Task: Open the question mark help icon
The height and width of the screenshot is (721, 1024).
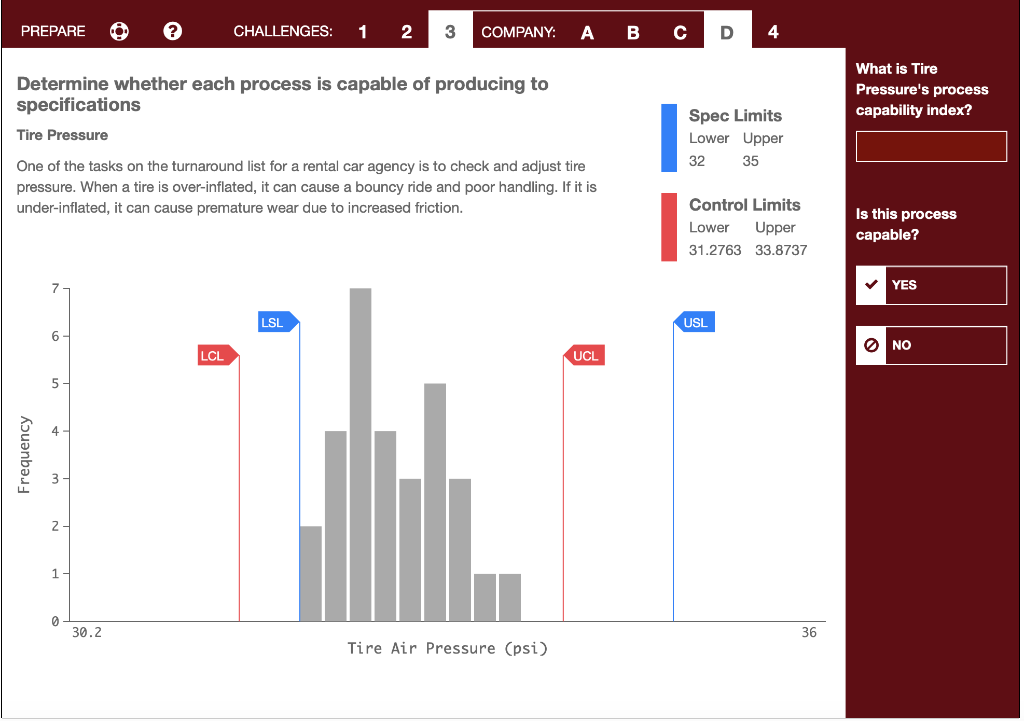Action: 172,31
